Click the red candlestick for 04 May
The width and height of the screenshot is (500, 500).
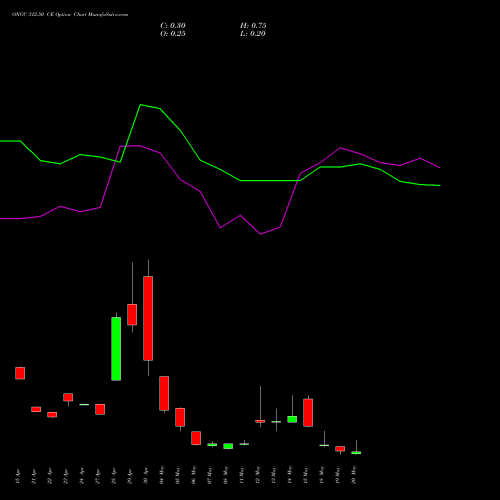[x=164, y=393]
